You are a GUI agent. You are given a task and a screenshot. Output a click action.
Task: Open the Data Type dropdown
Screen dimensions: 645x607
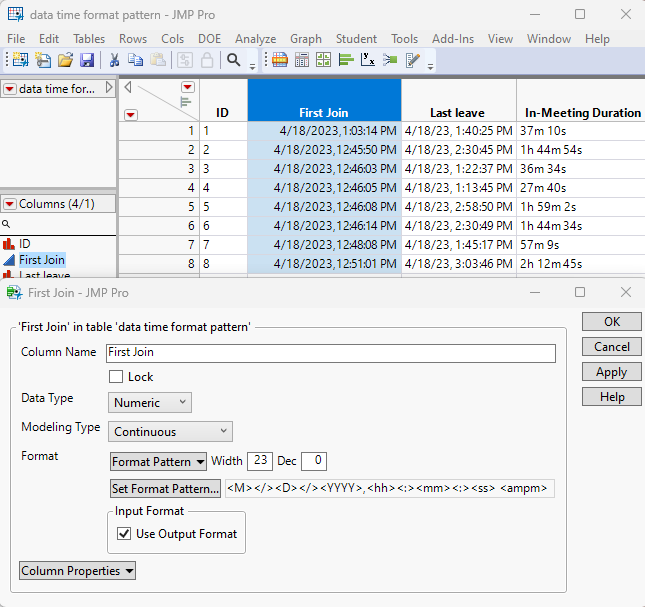click(x=150, y=402)
